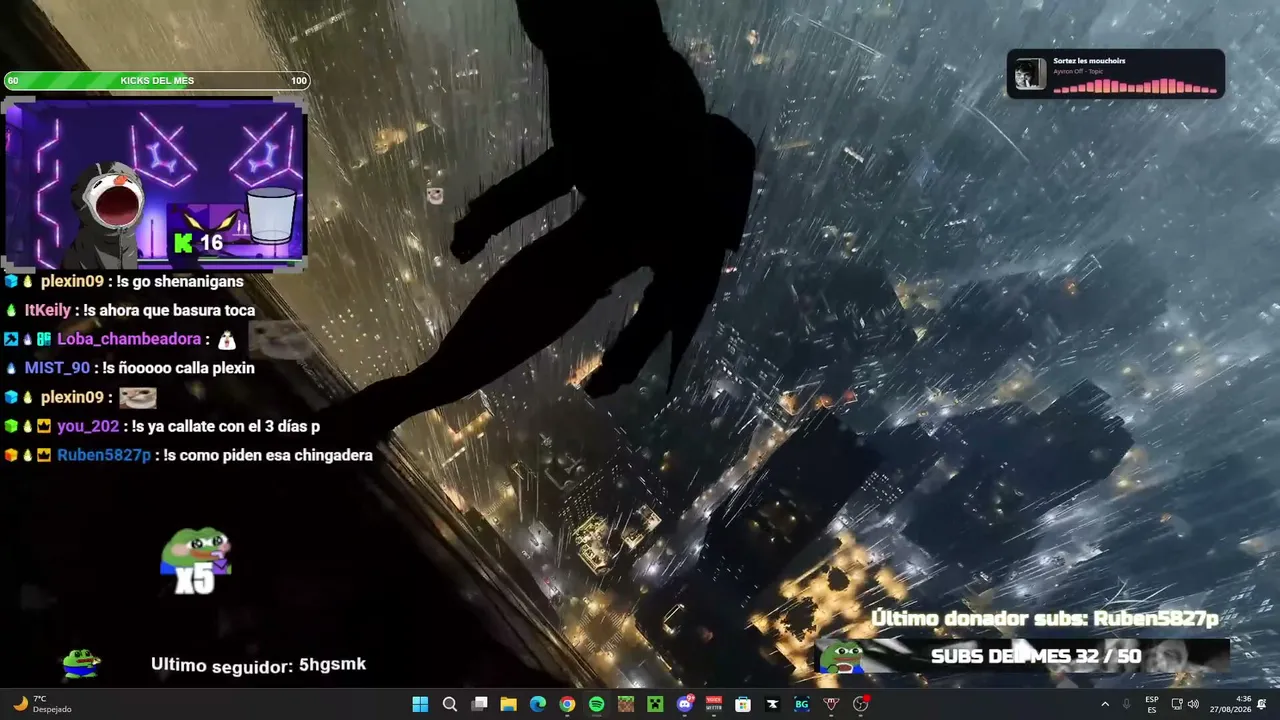1280x720 pixels.
Task: Open the notification bell in tray
Action: (1262, 704)
